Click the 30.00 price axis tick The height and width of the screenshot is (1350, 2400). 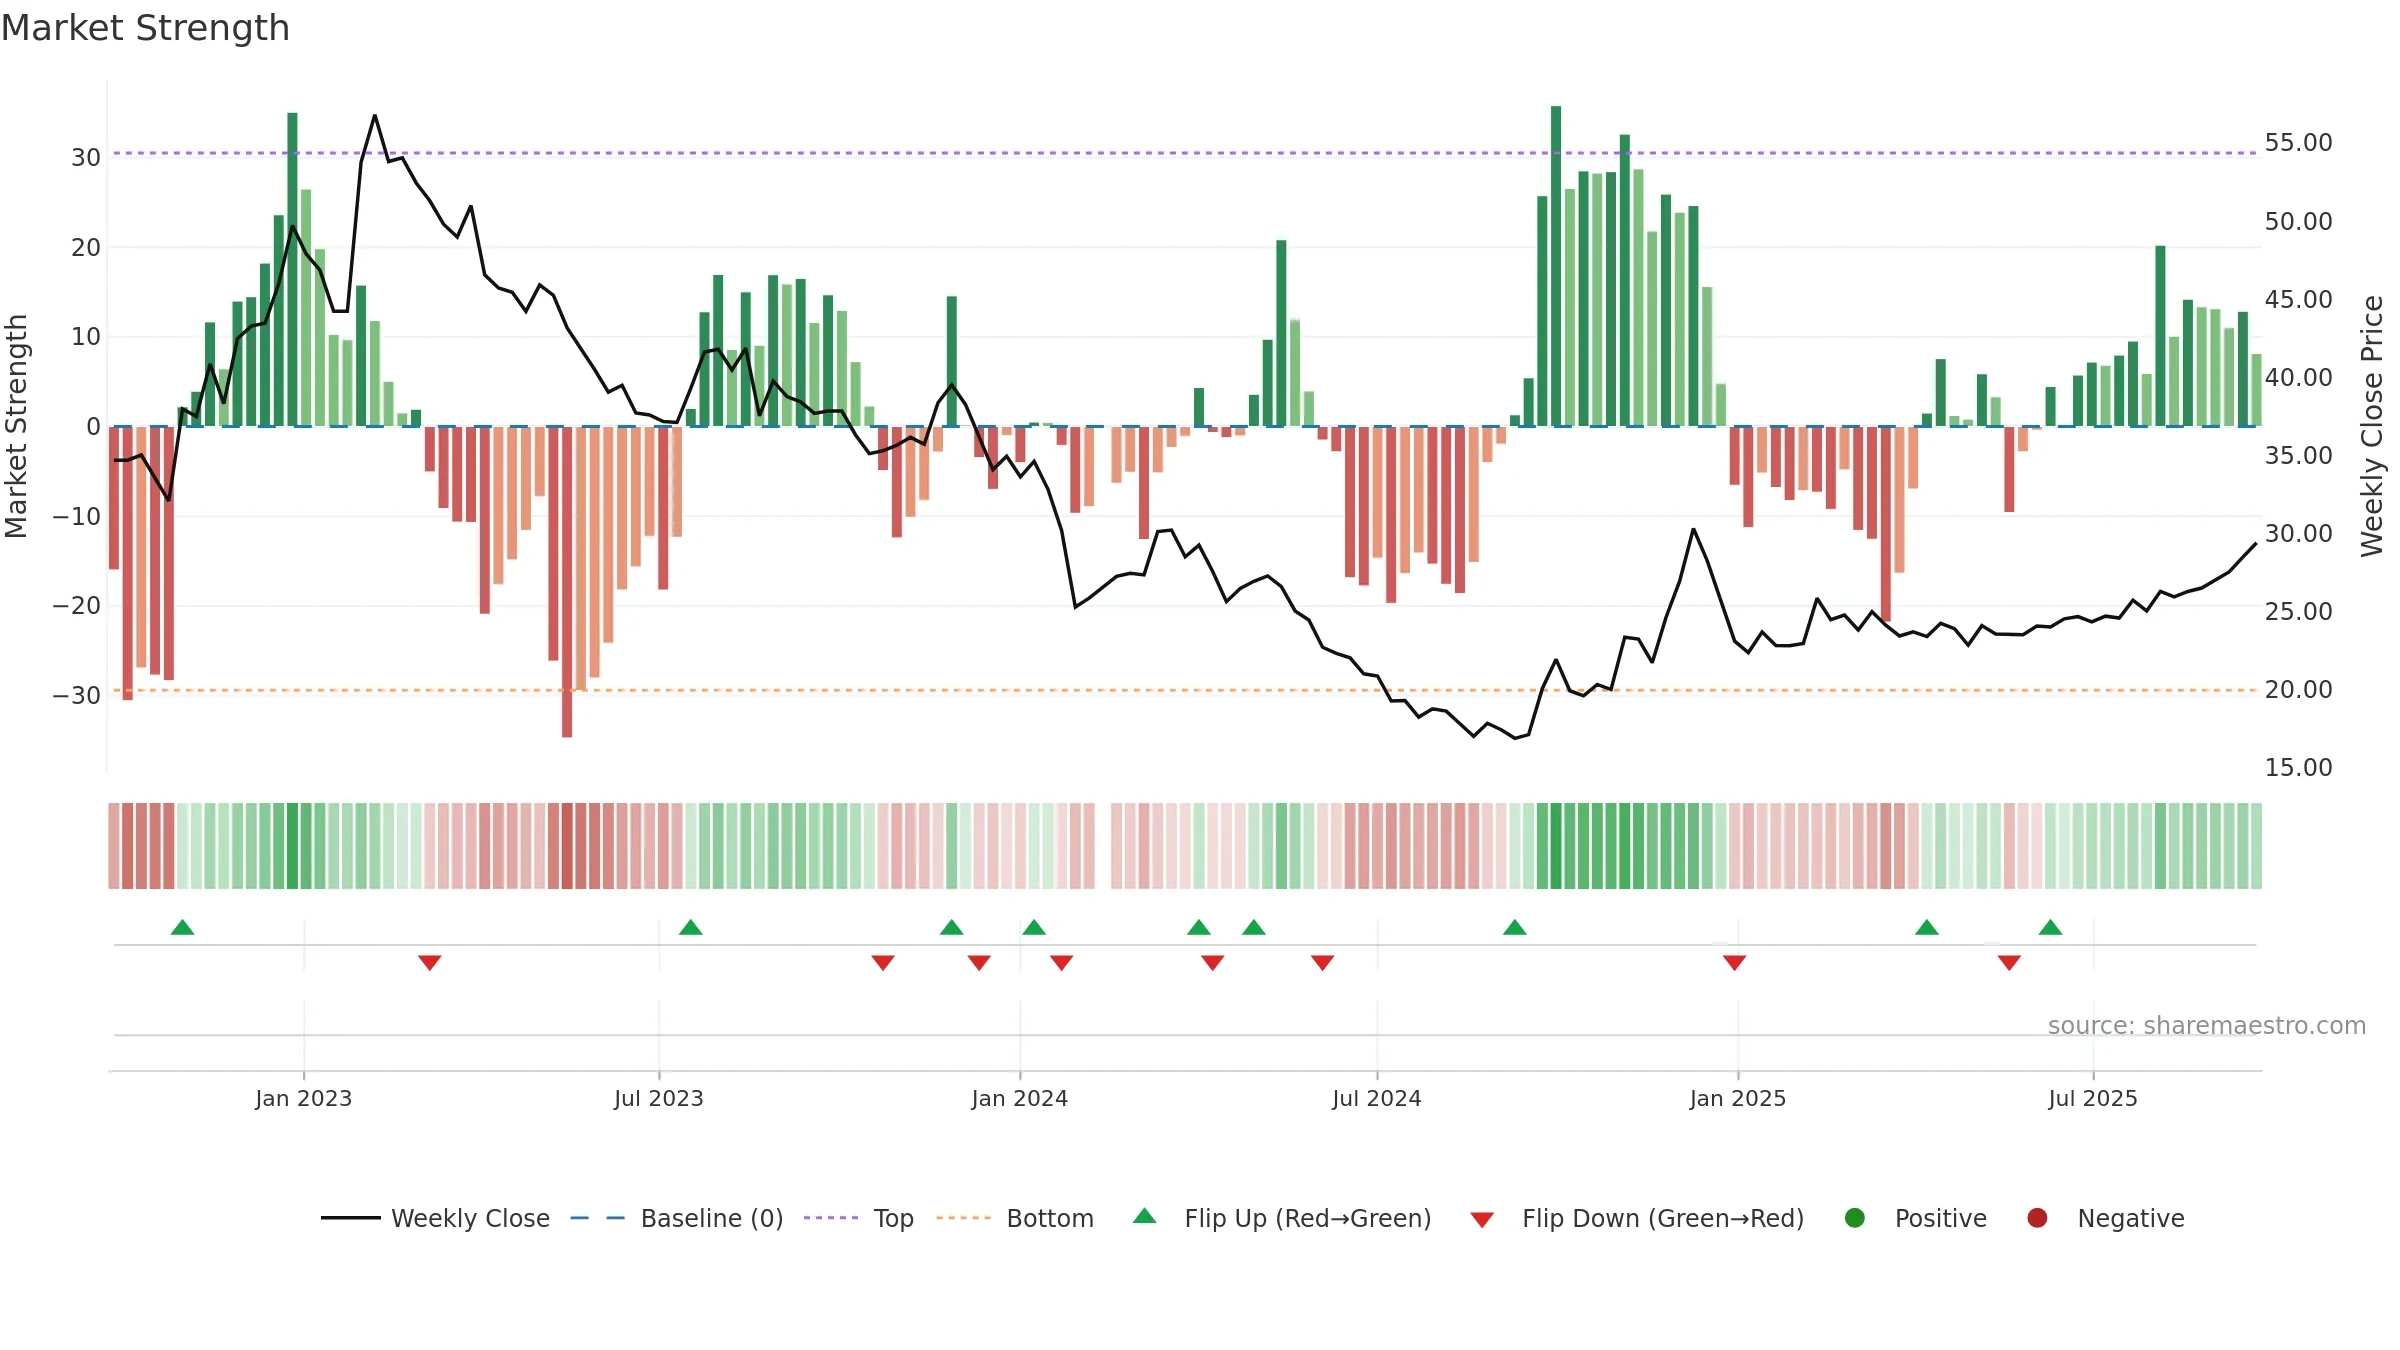[x=2298, y=534]
